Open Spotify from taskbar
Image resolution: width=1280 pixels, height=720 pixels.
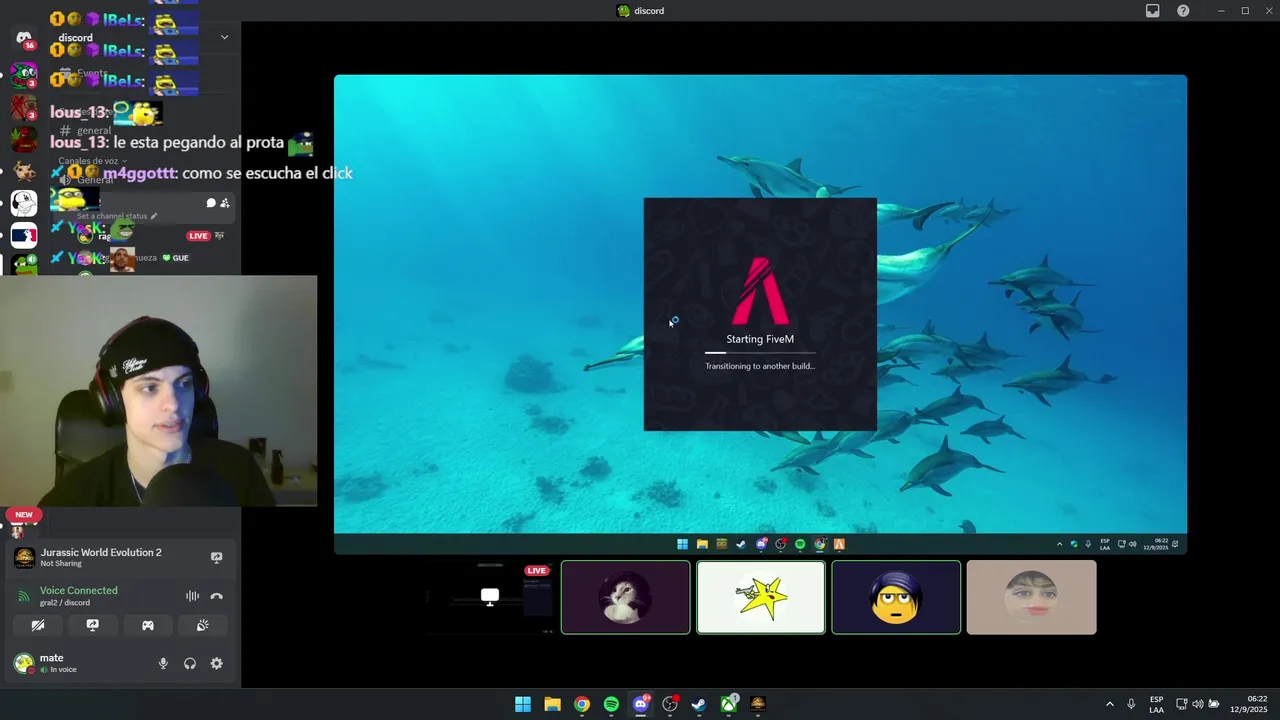[x=611, y=704]
